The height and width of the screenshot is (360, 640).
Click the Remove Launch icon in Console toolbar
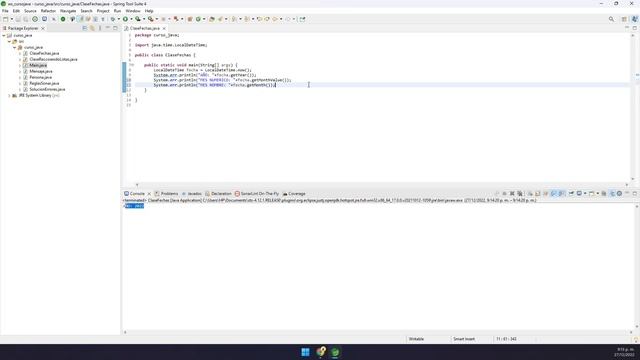click(x=512, y=193)
